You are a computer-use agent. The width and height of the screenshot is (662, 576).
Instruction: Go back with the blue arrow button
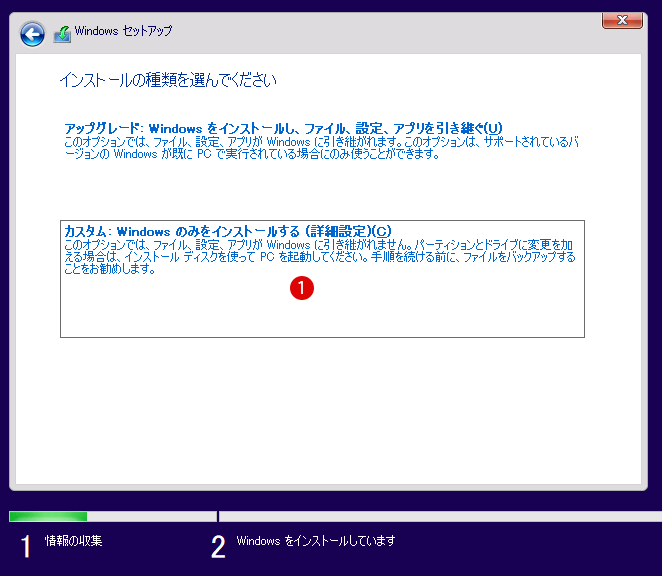[32, 34]
